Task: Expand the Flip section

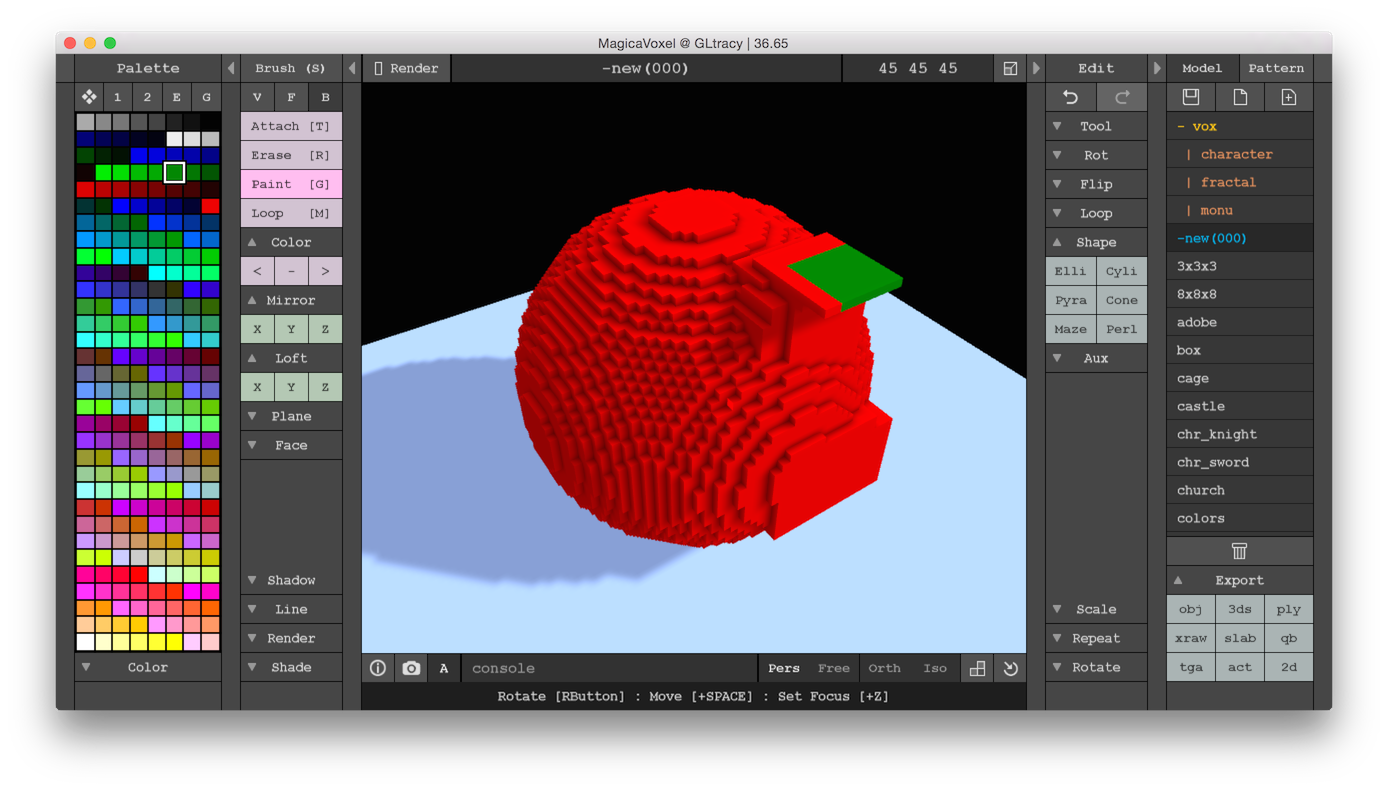Action: (x=1096, y=184)
